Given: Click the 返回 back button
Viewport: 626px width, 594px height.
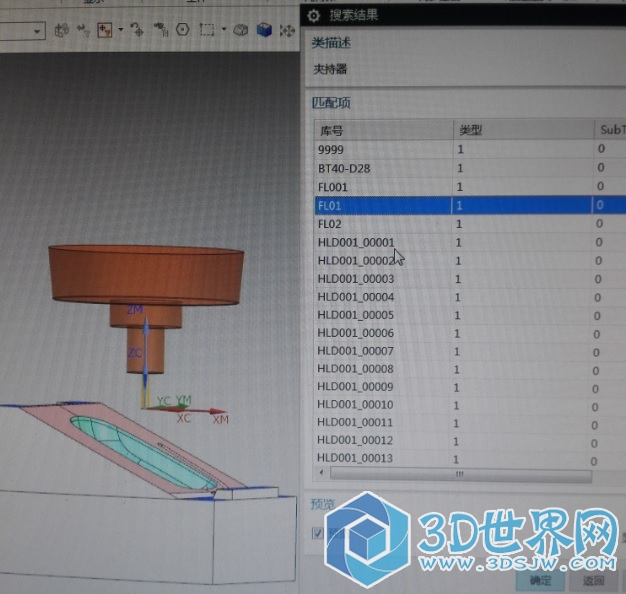Looking at the screenshot, I should 593,580.
